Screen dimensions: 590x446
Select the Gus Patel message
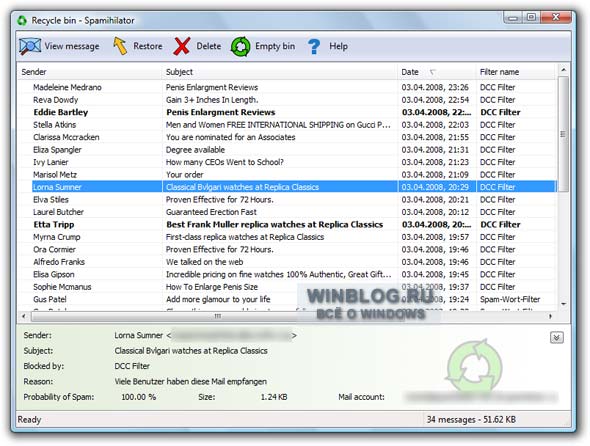click(x=287, y=299)
